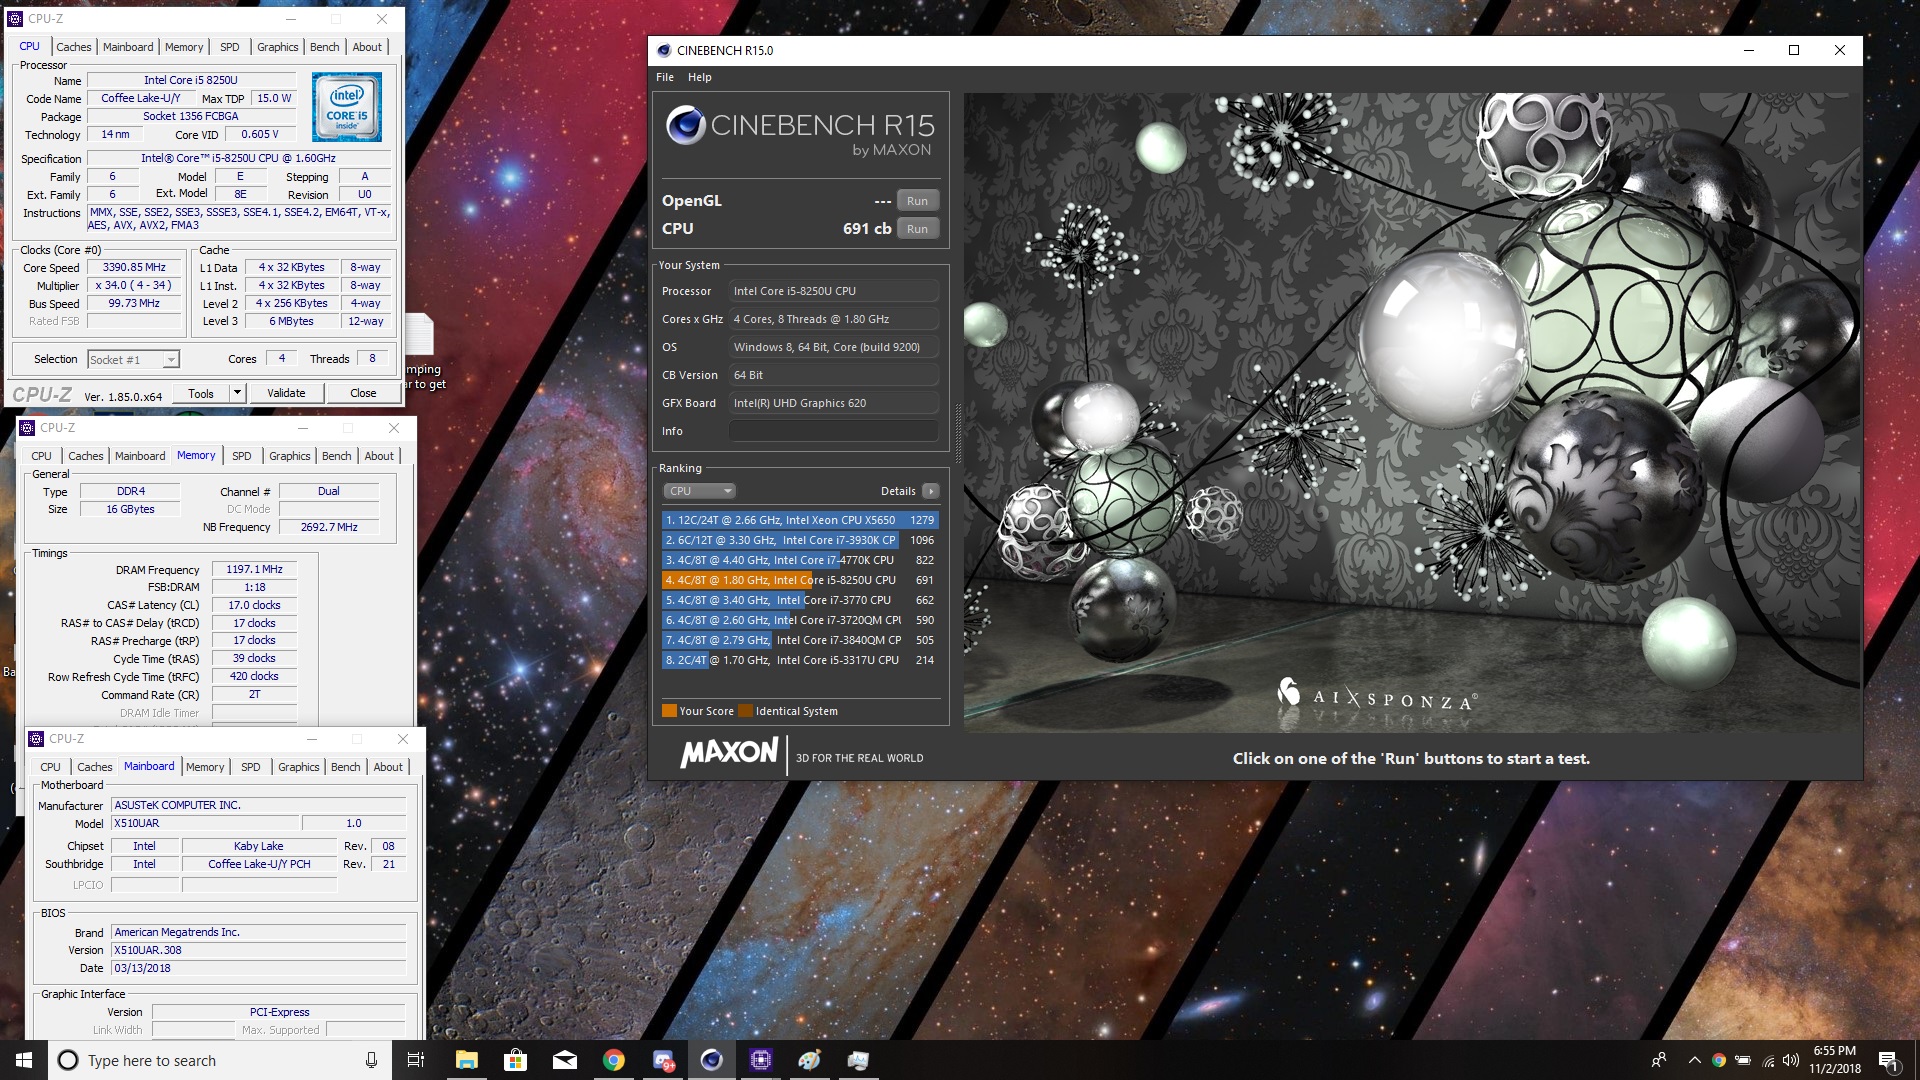Click orange Your Score legend swatch
Screen dimensions: 1920x1080
(x=669, y=711)
